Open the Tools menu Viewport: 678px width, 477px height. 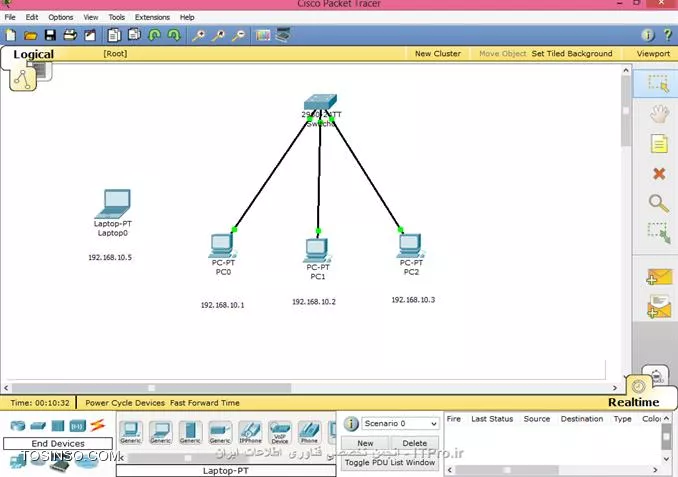click(116, 17)
